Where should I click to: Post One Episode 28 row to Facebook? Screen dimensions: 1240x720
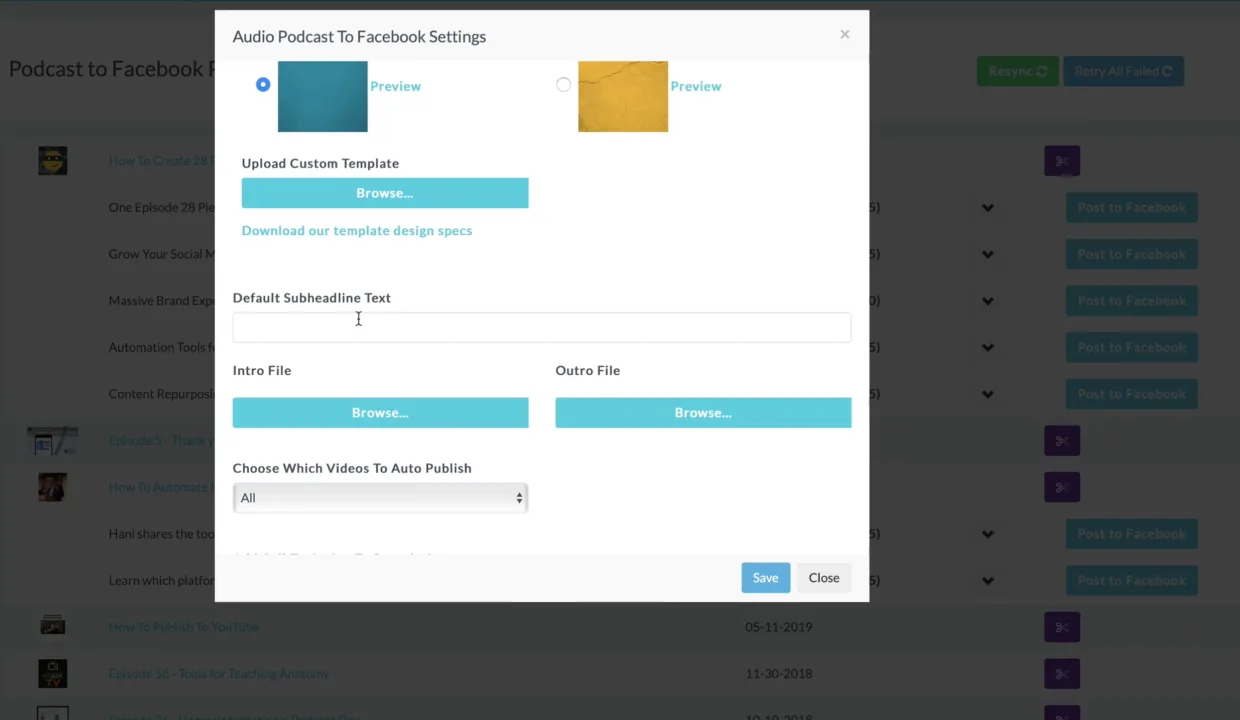pyautogui.click(x=1131, y=208)
